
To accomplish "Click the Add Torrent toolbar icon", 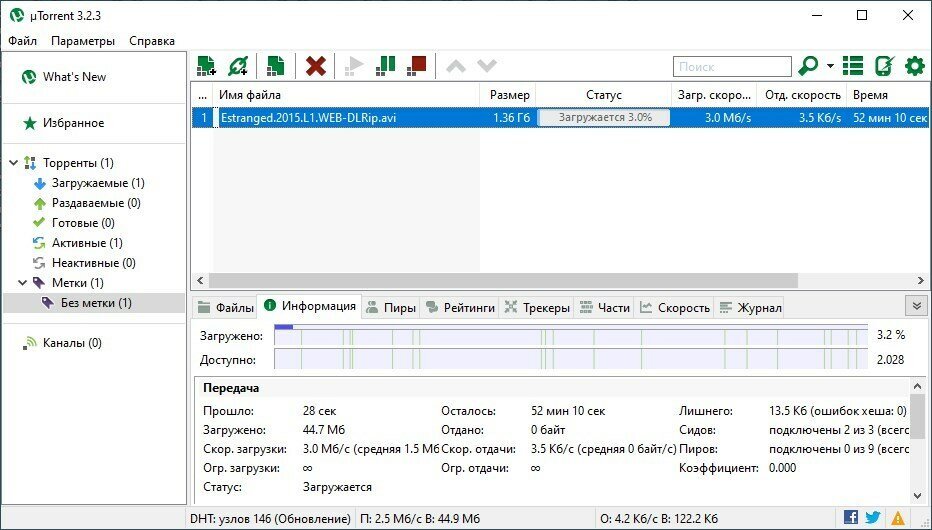I will 206,65.
